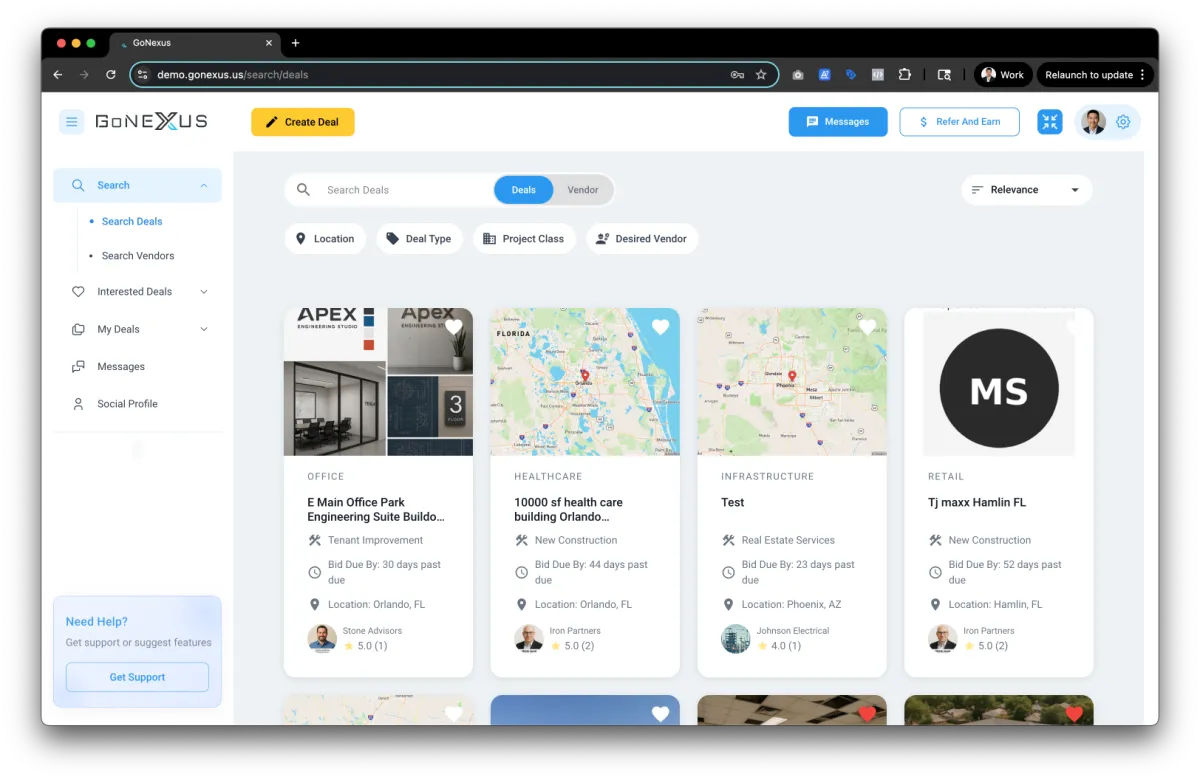This screenshot has height=780, width=1200.
Task: Select the Deals search toggle
Action: point(524,190)
